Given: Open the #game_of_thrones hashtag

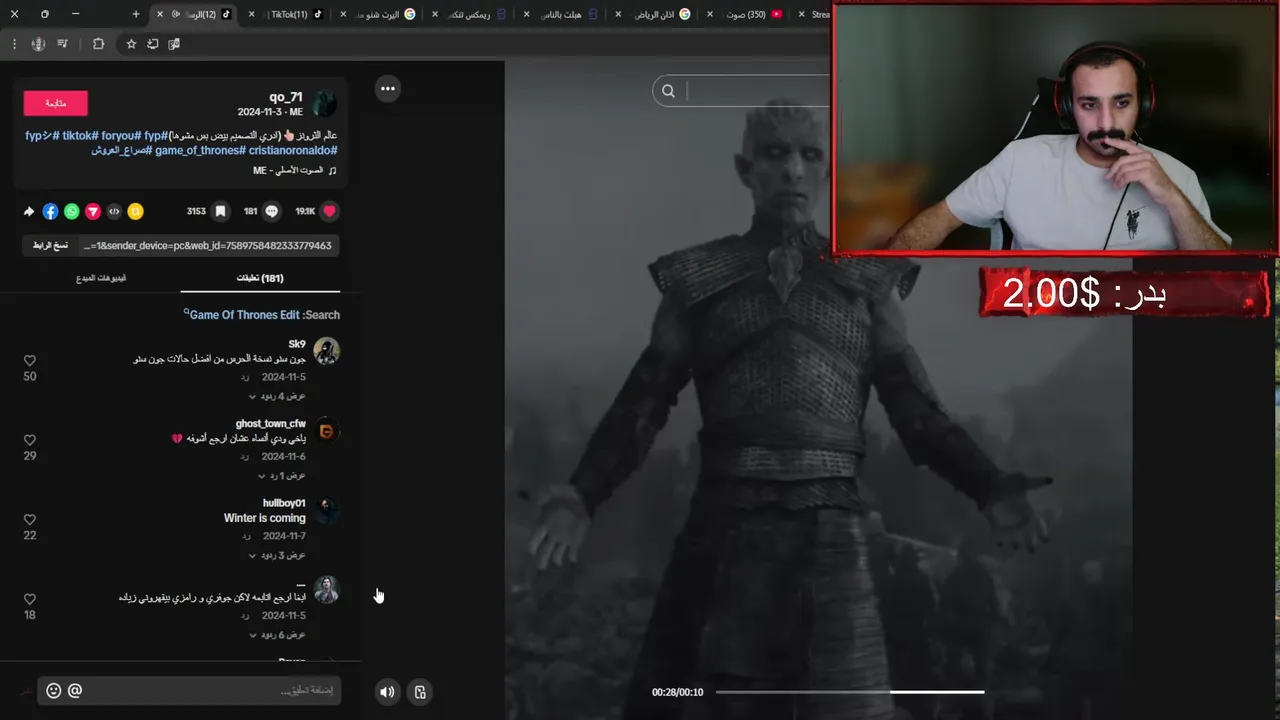Looking at the screenshot, I should [200, 150].
